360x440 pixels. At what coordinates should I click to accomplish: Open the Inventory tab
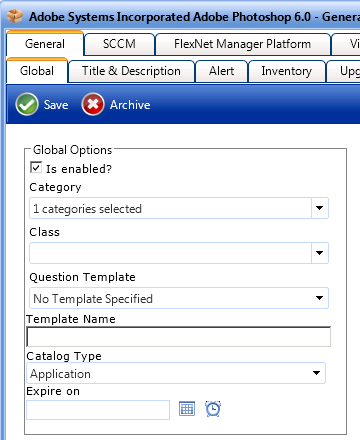coord(286,71)
